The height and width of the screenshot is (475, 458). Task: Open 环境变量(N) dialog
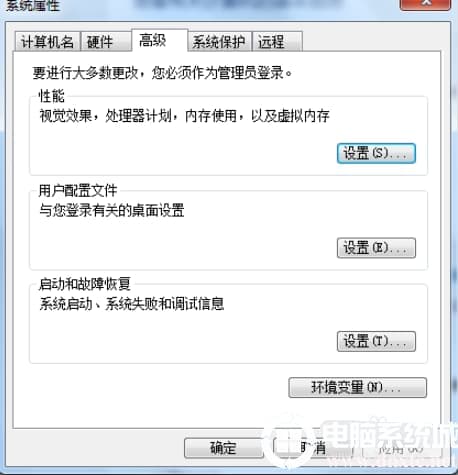tap(357, 387)
